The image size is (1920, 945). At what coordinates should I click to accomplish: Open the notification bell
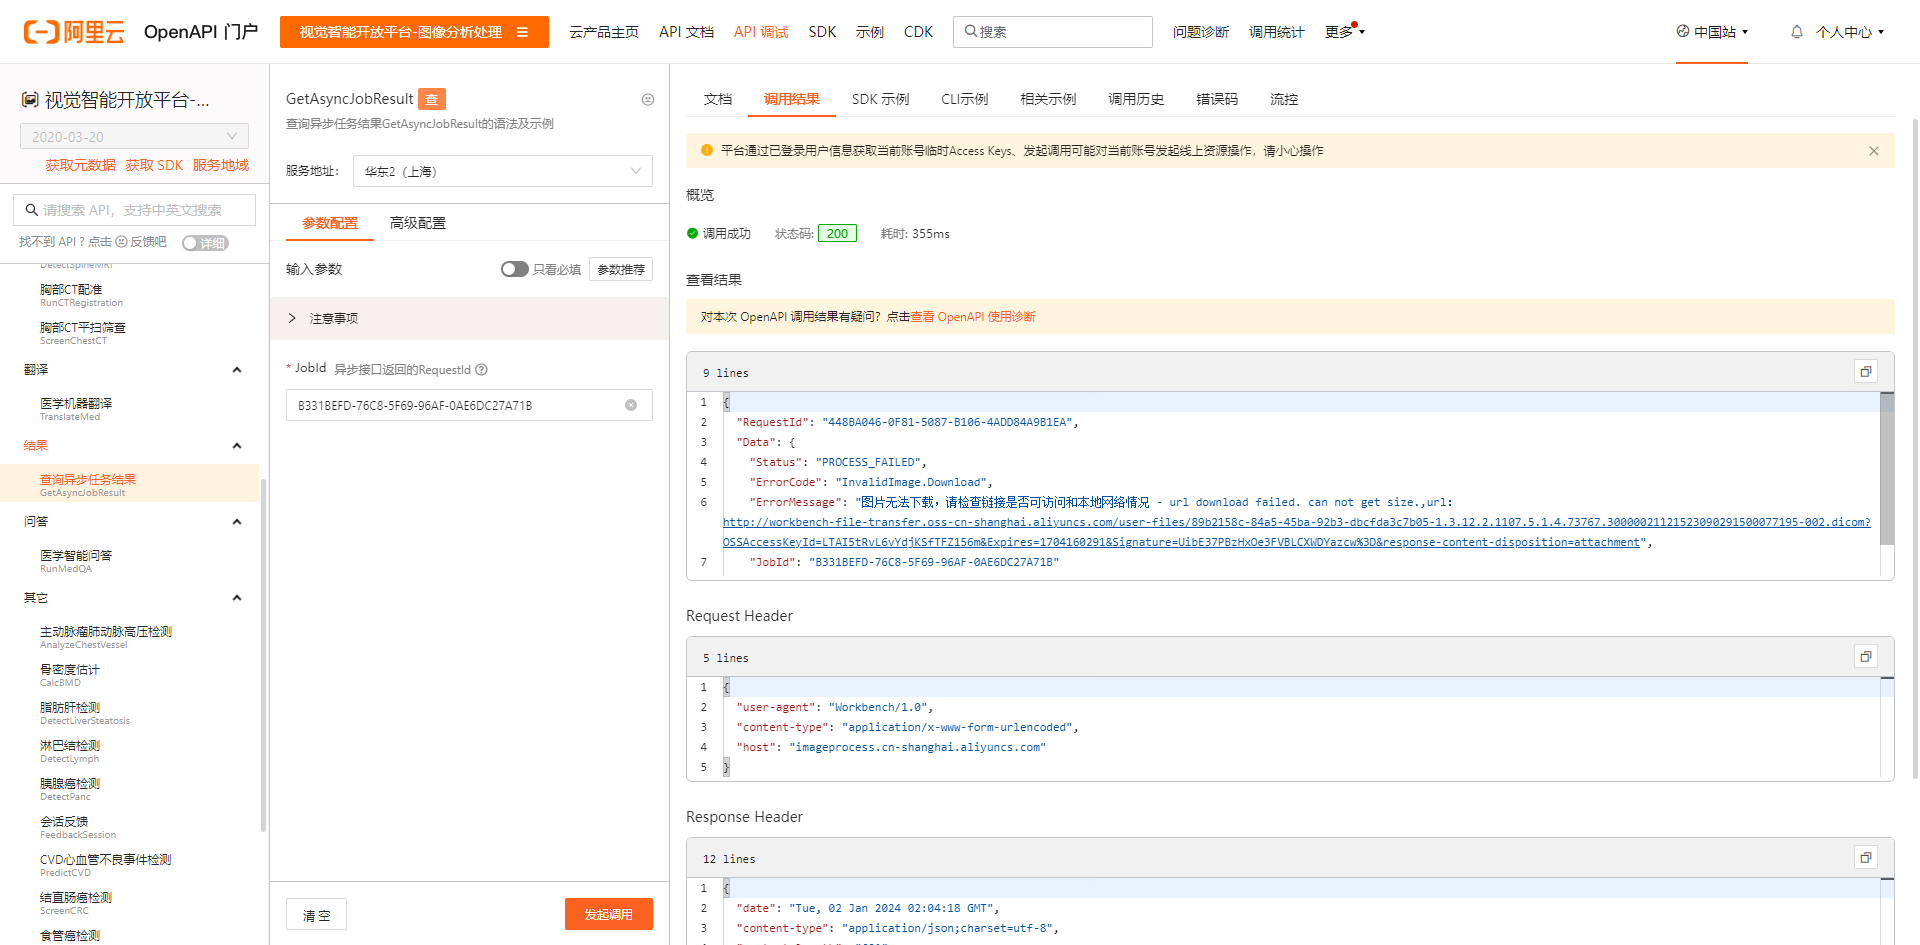(x=1797, y=32)
